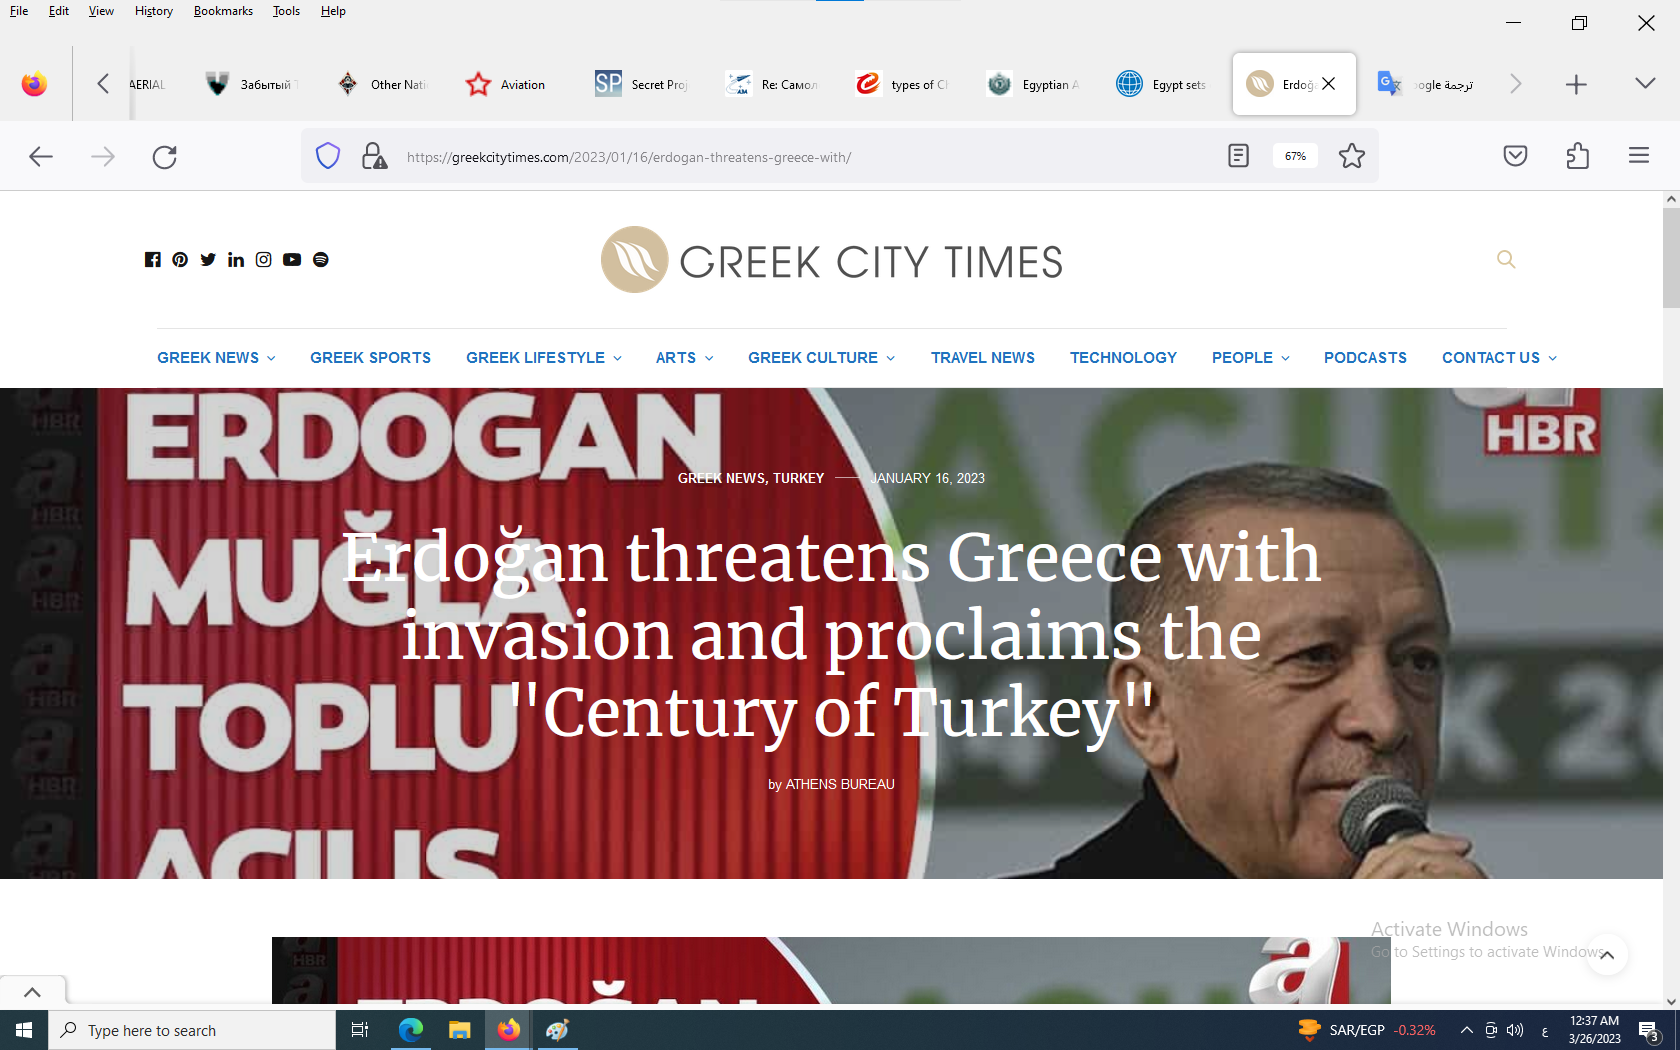Click the SAR/EGP currency widget
Image resolution: width=1680 pixels, height=1050 pixels.
click(x=1366, y=1030)
